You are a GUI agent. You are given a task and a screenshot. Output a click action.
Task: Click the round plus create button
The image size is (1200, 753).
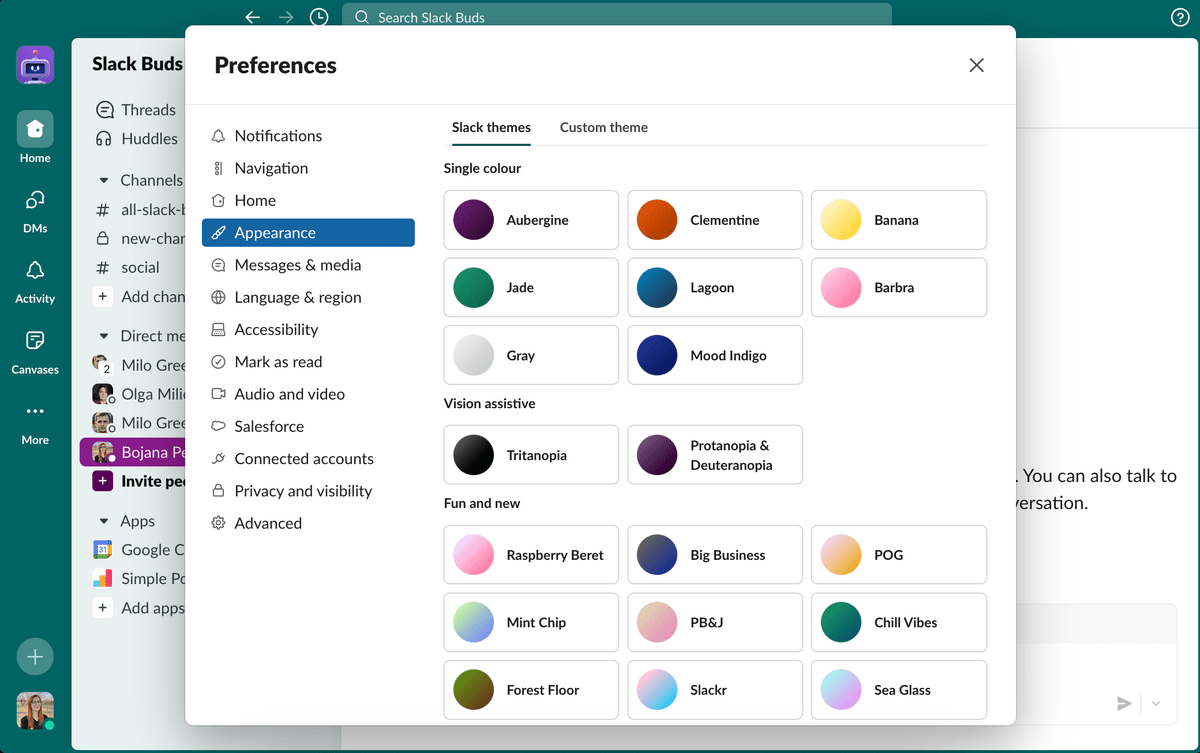coord(35,657)
